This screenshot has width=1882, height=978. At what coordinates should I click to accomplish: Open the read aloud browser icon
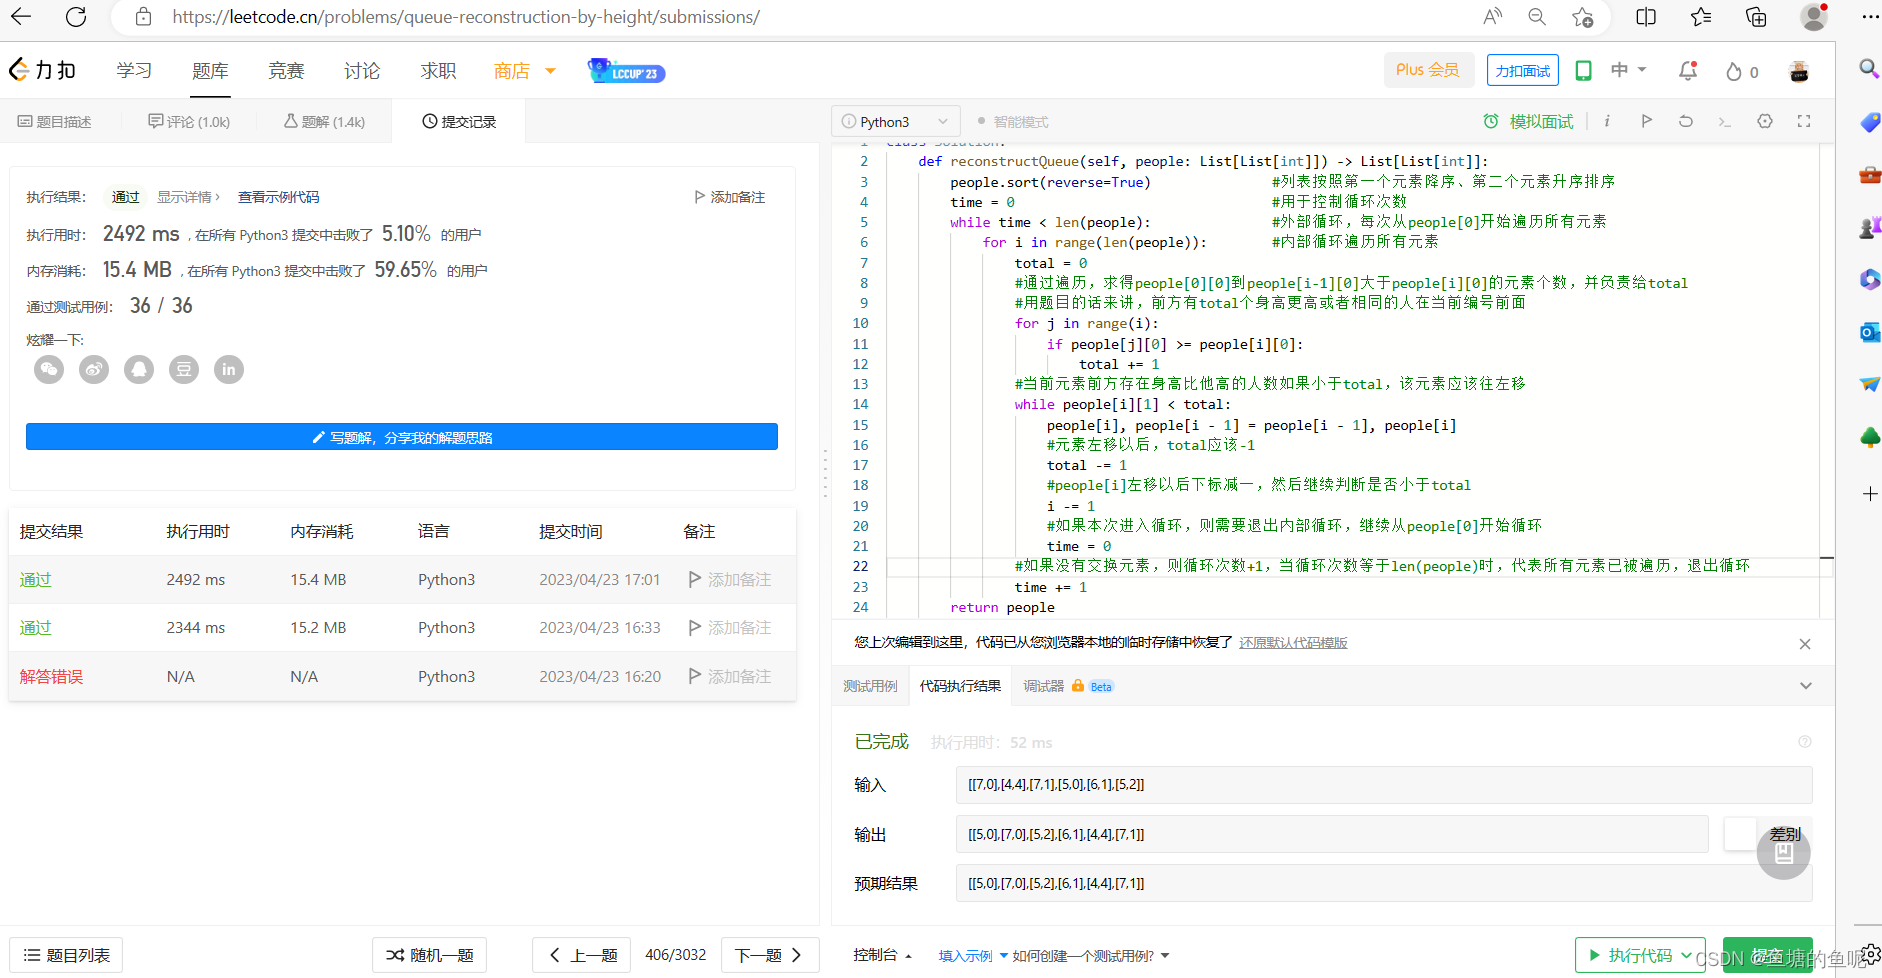1492,16
